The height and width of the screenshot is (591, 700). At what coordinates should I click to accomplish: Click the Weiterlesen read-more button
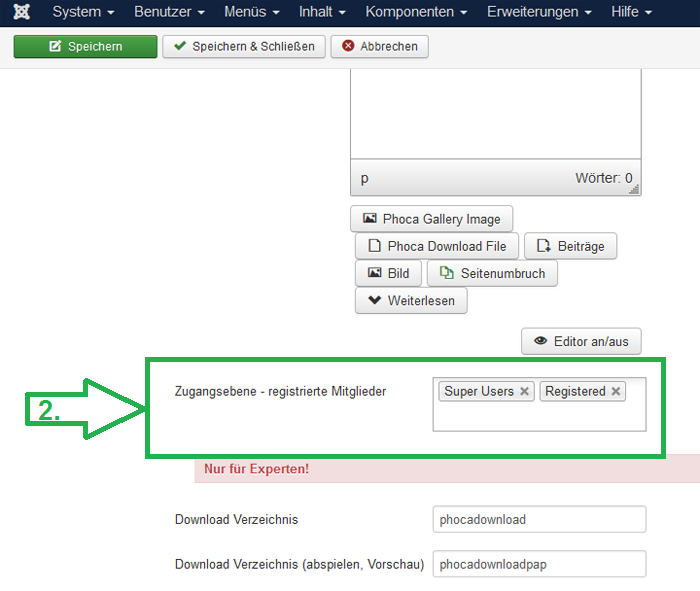pos(411,300)
